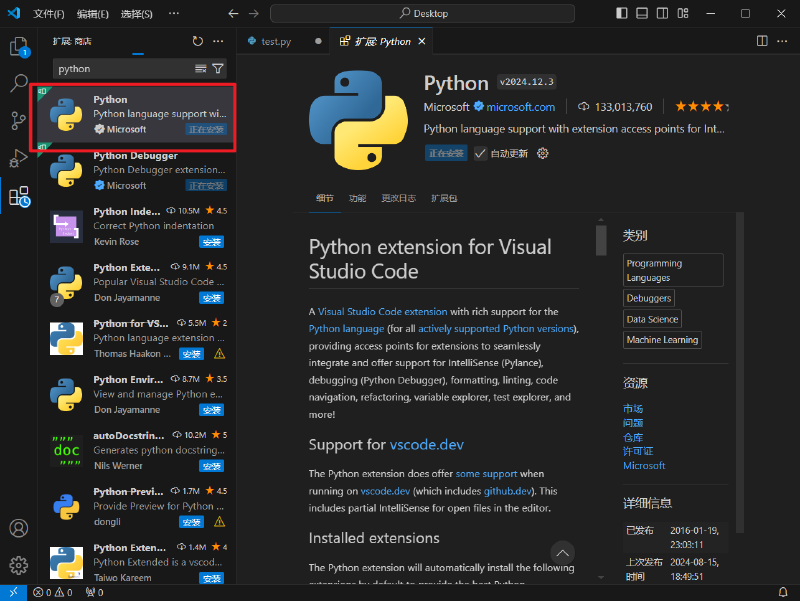Select the 更改日志 changelog tab

[x=398, y=198]
